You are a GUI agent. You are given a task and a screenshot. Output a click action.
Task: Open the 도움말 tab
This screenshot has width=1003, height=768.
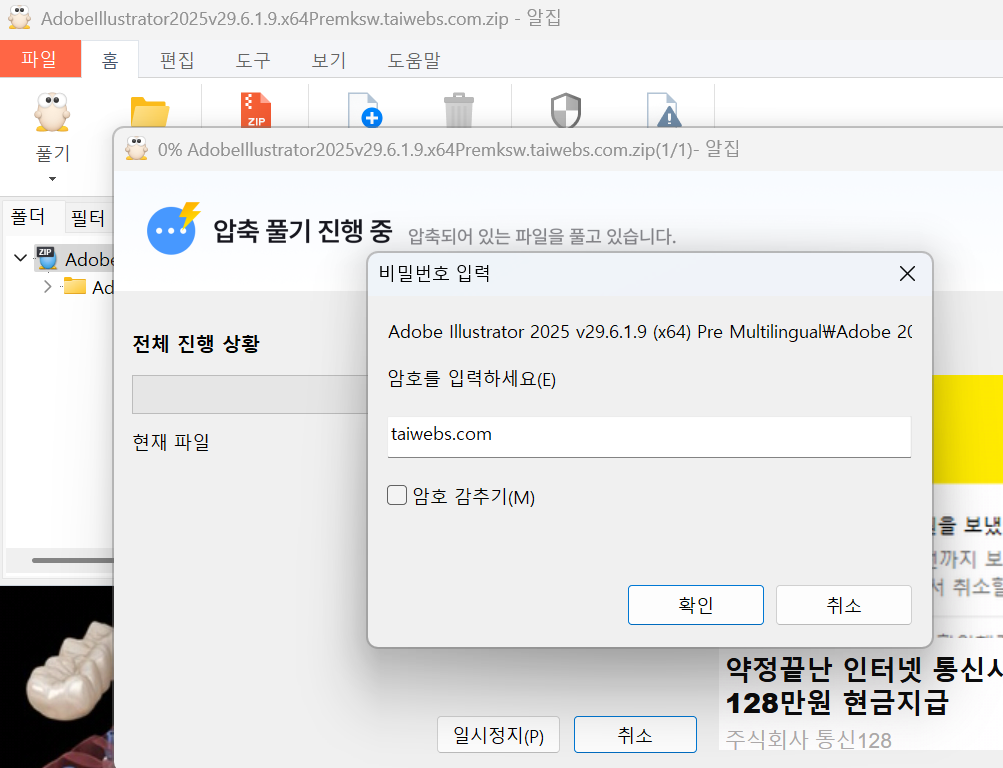click(x=414, y=60)
